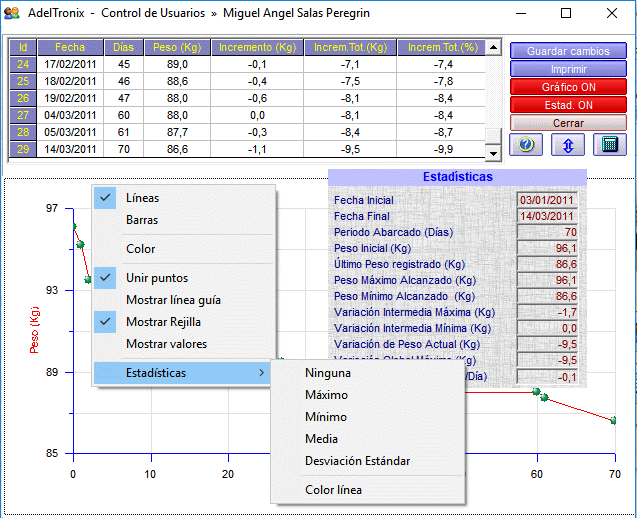The image size is (637, 518).
Task: Turn off Gráfico ON toggle button
Action: 567,87
